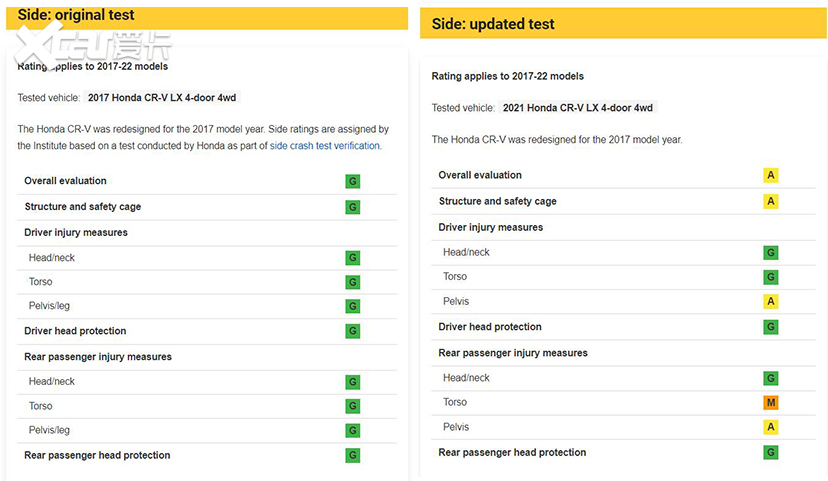Viewport: 828px width, 481px height.
Task: Open the side crash test verification link
Action: coord(325,146)
